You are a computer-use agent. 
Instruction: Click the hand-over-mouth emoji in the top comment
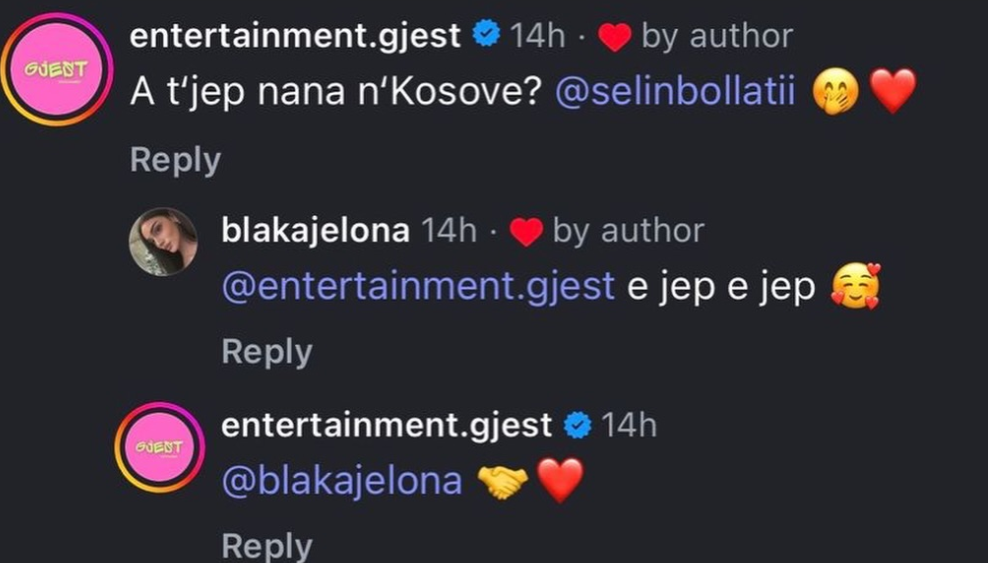835,92
